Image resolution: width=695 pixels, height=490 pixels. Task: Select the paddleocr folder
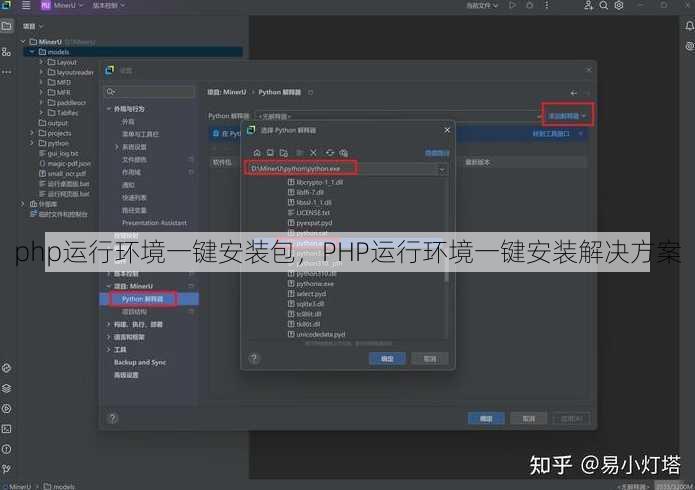click(67, 102)
